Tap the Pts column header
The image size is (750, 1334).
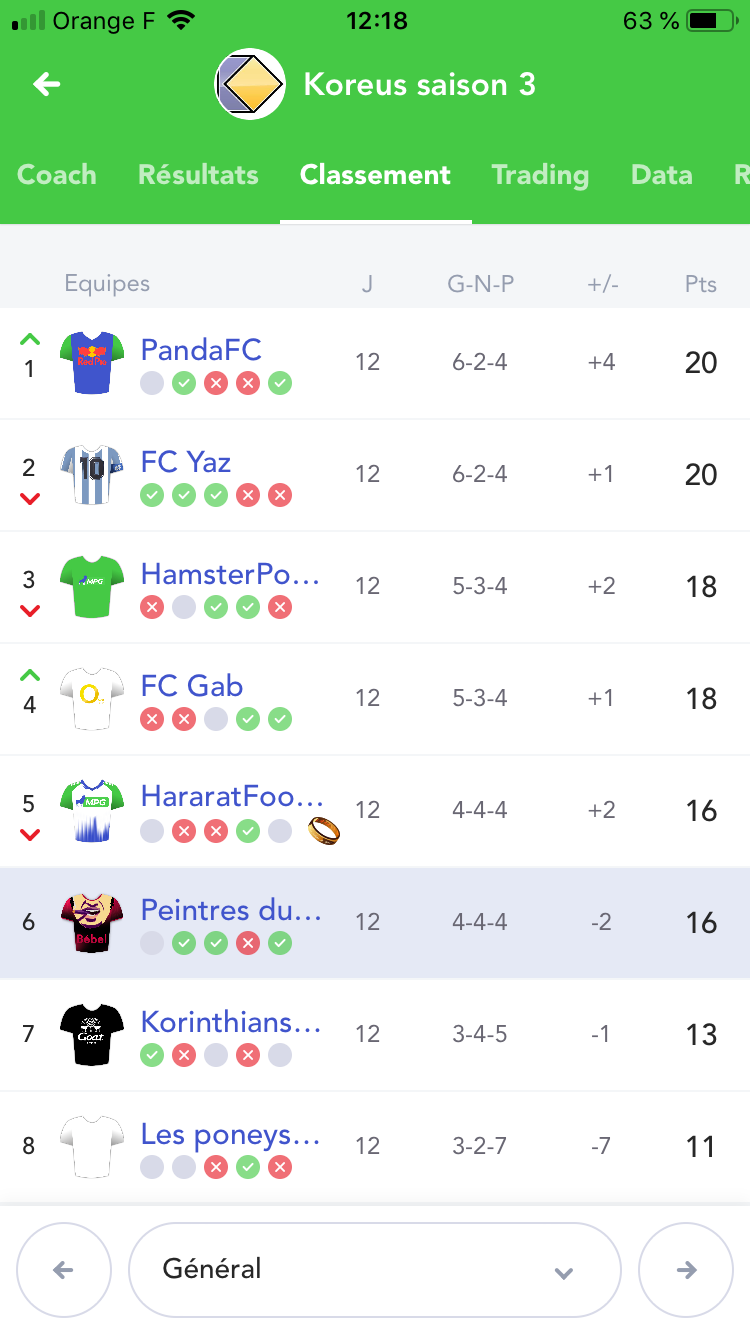pos(700,284)
